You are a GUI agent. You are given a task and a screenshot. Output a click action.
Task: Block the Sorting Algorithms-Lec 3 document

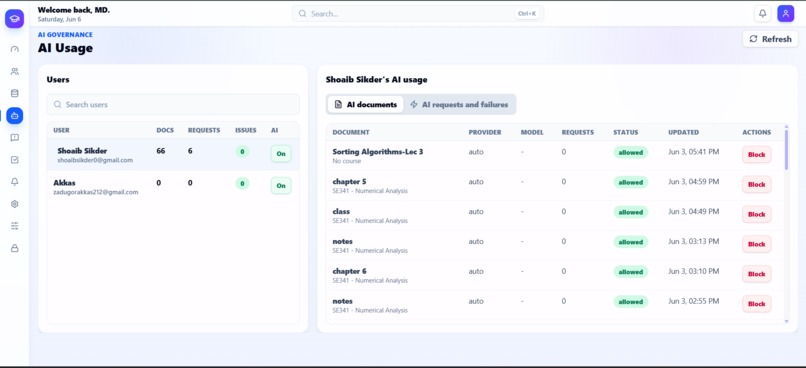point(756,155)
